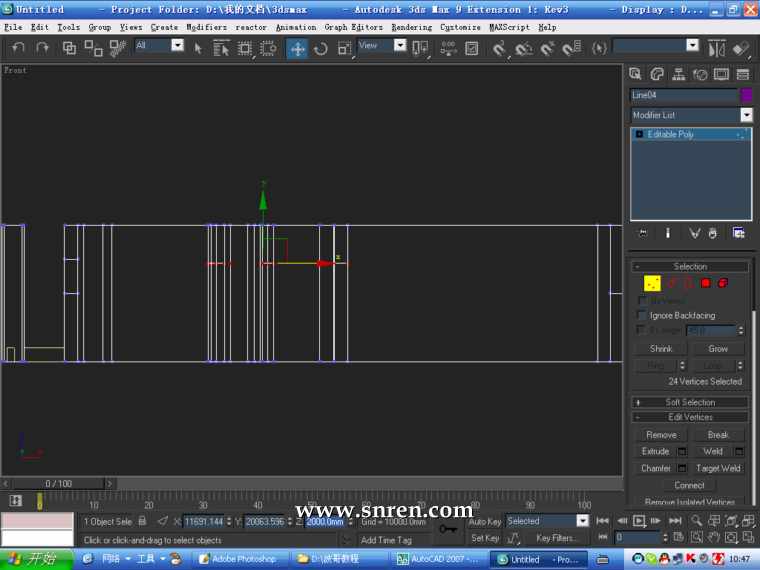This screenshot has height=570, width=760.
Task: Click the Align tool icon
Action: tap(740, 48)
